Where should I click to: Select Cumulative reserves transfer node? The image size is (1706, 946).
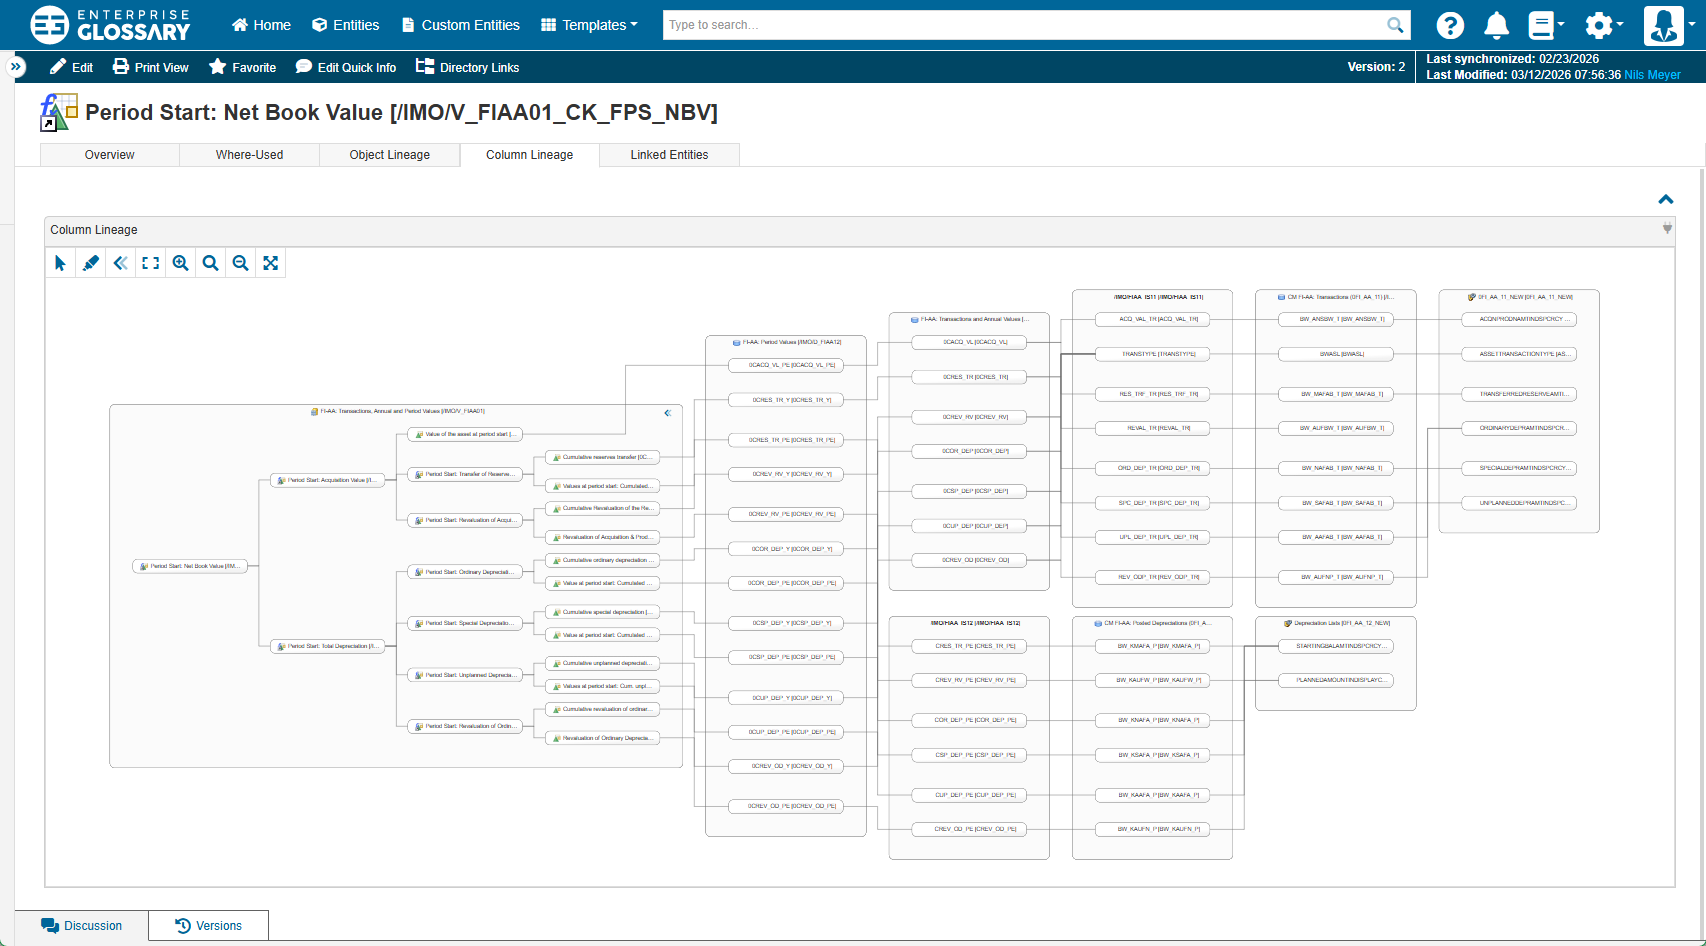[603, 457]
